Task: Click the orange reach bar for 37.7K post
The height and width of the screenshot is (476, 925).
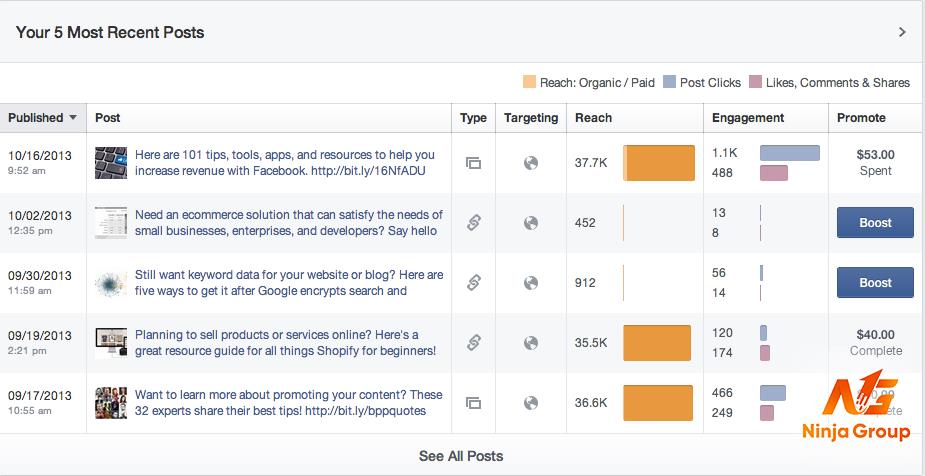Action: click(x=659, y=163)
